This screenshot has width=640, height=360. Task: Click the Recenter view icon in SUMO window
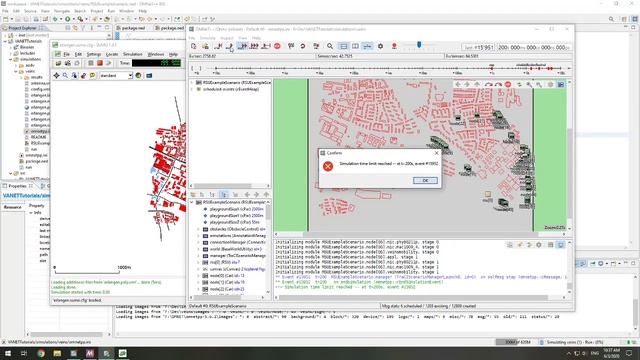tap(56, 76)
